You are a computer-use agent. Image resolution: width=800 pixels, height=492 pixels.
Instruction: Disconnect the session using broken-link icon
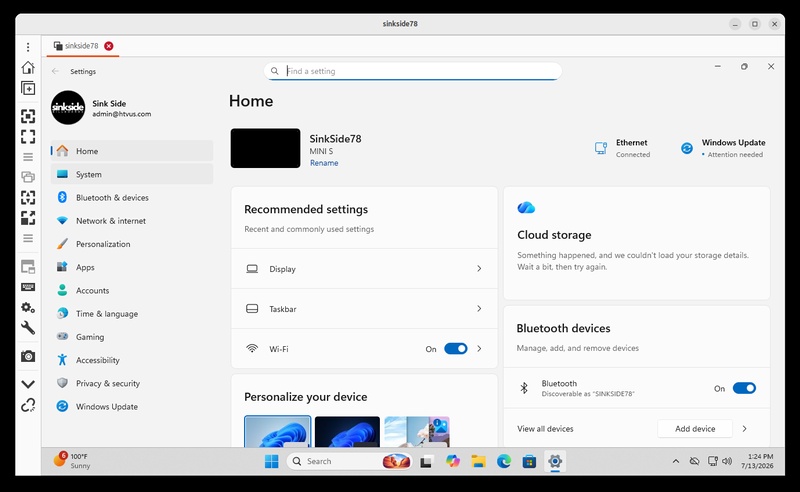click(28, 405)
